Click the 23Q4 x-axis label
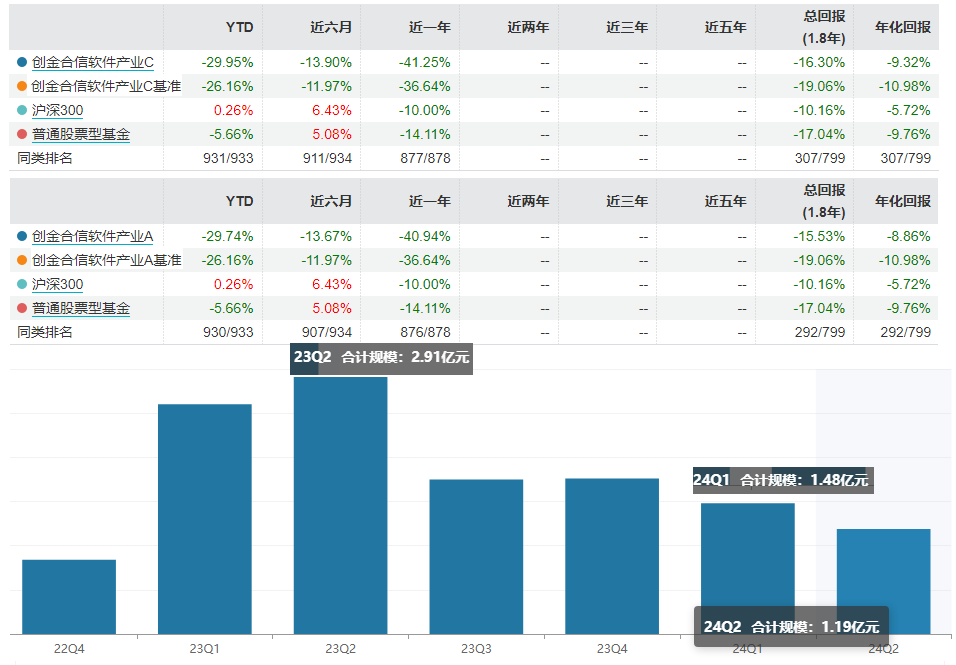 click(612, 649)
